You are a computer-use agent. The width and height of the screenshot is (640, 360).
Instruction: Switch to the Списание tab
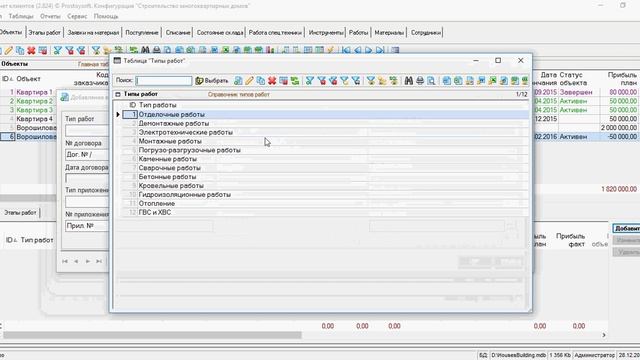(178, 32)
